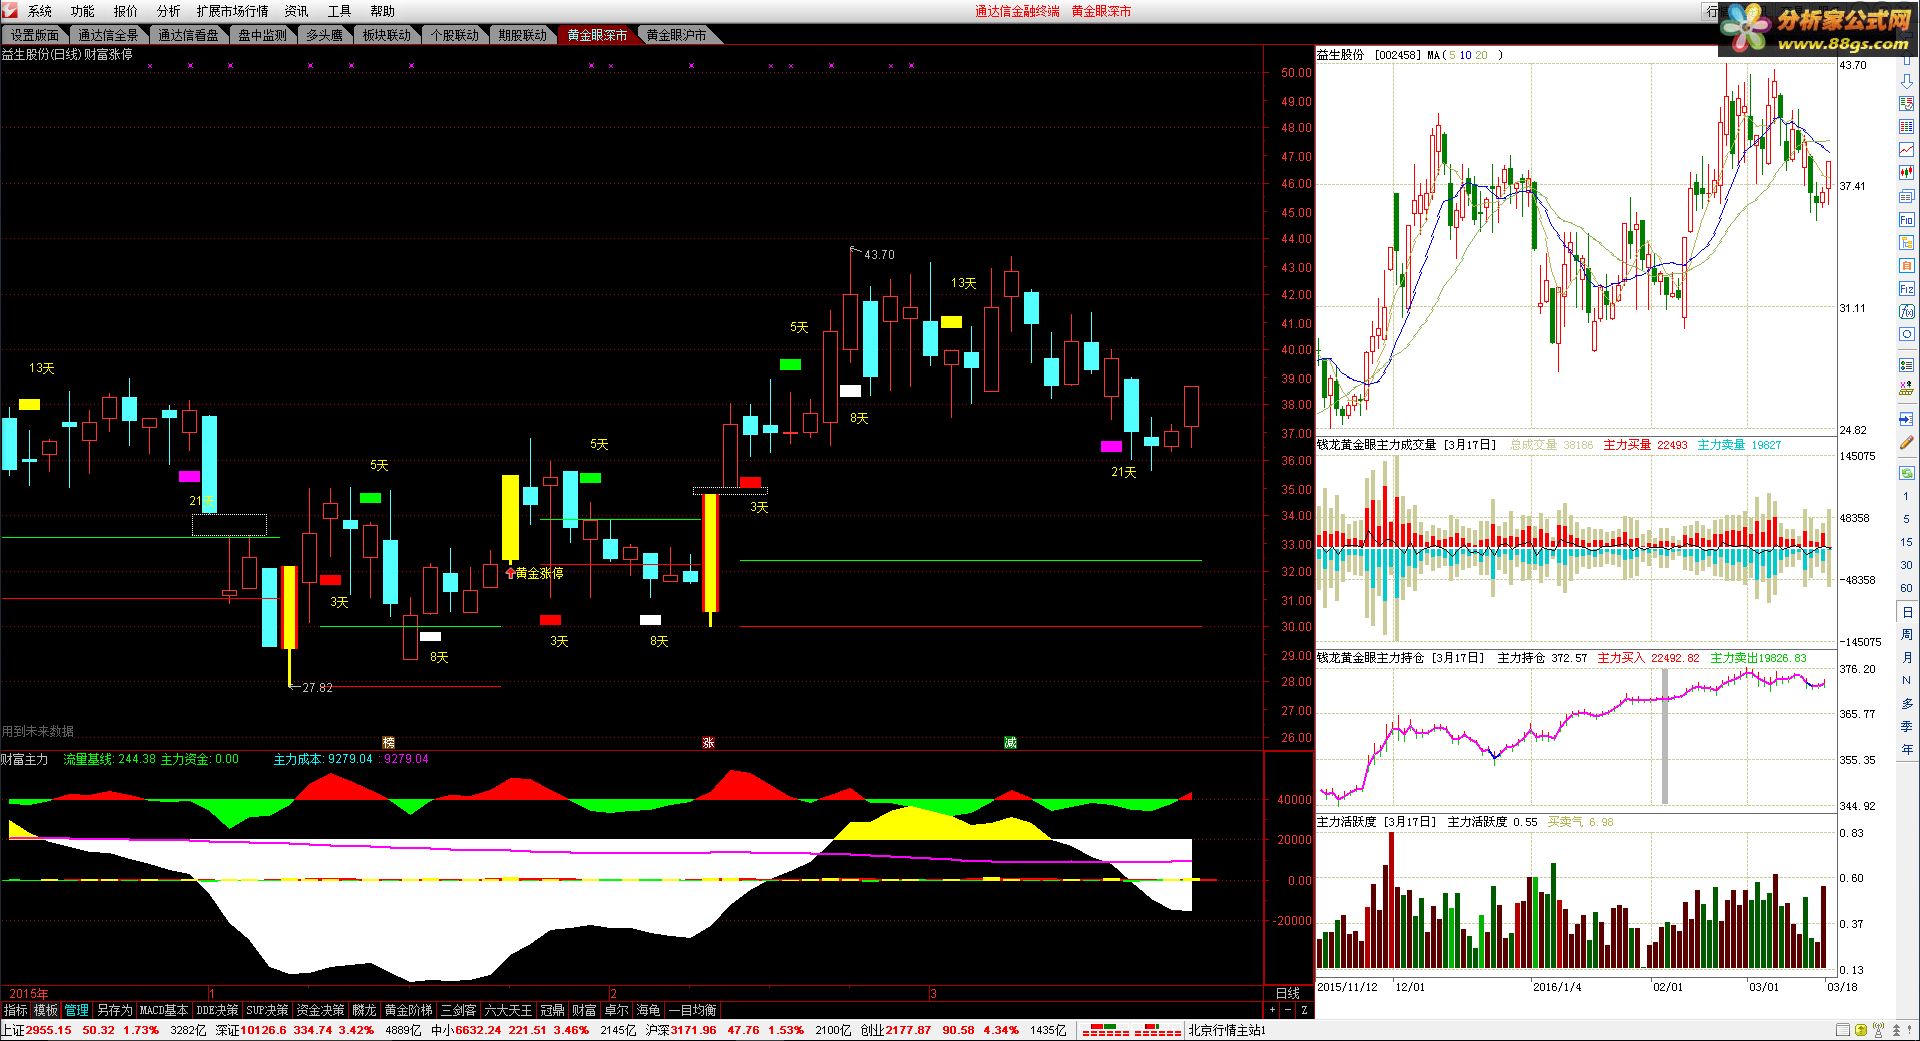Switch to 盘中监测 tab

(262, 35)
